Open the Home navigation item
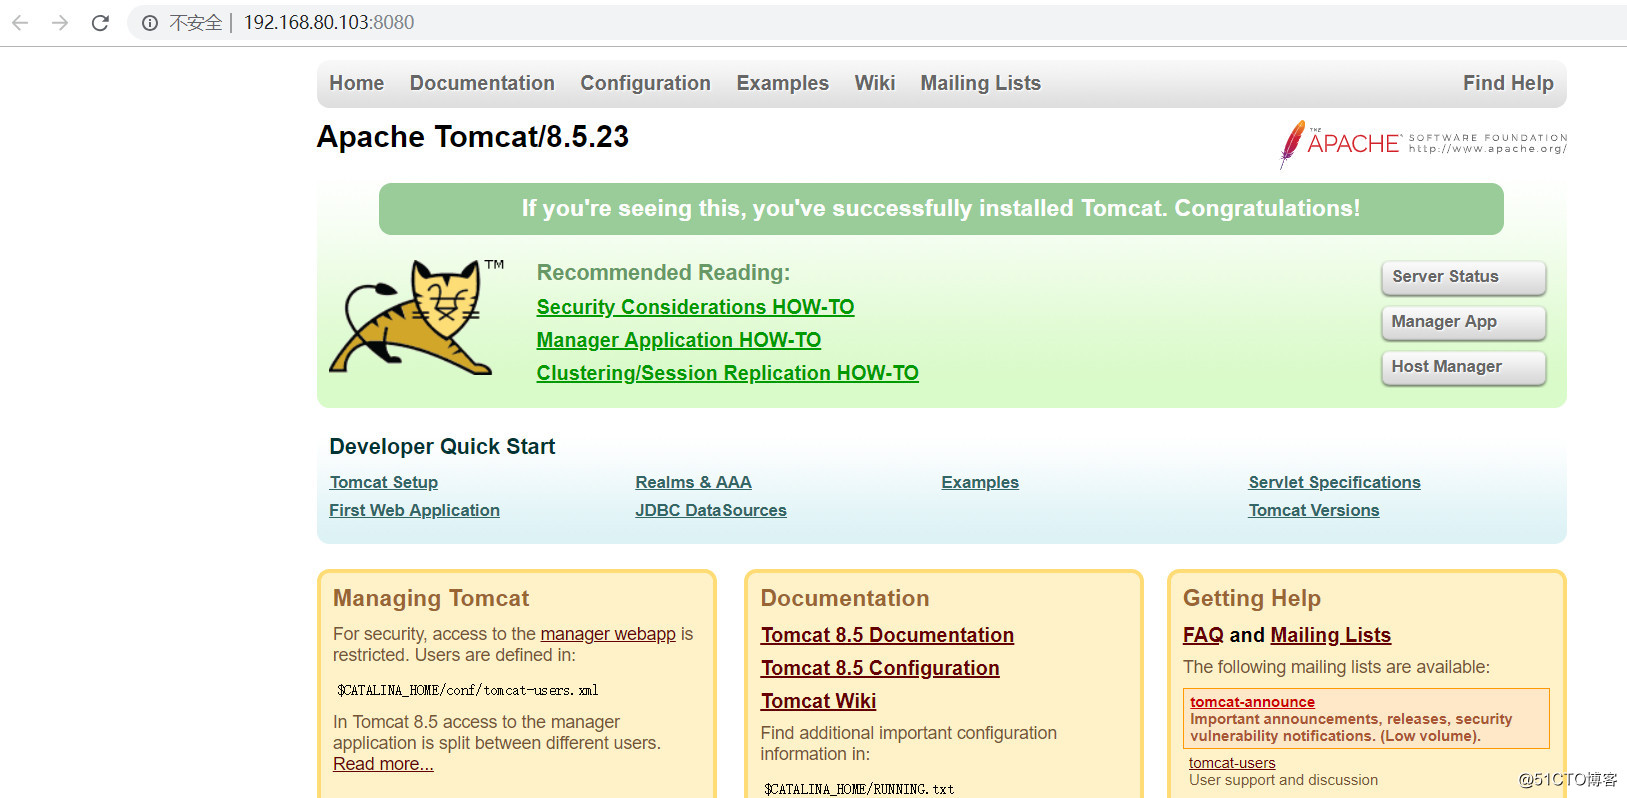The width and height of the screenshot is (1627, 798). (x=357, y=83)
